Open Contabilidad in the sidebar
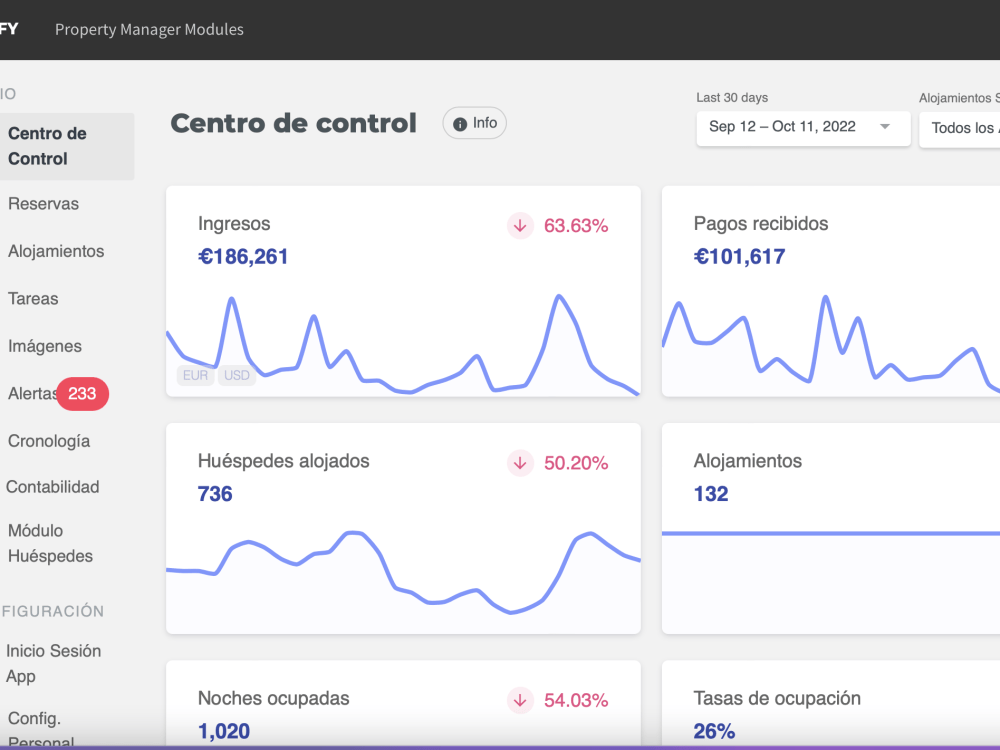The height and width of the screenshot is (750, 1000). [x=53, y=487]
